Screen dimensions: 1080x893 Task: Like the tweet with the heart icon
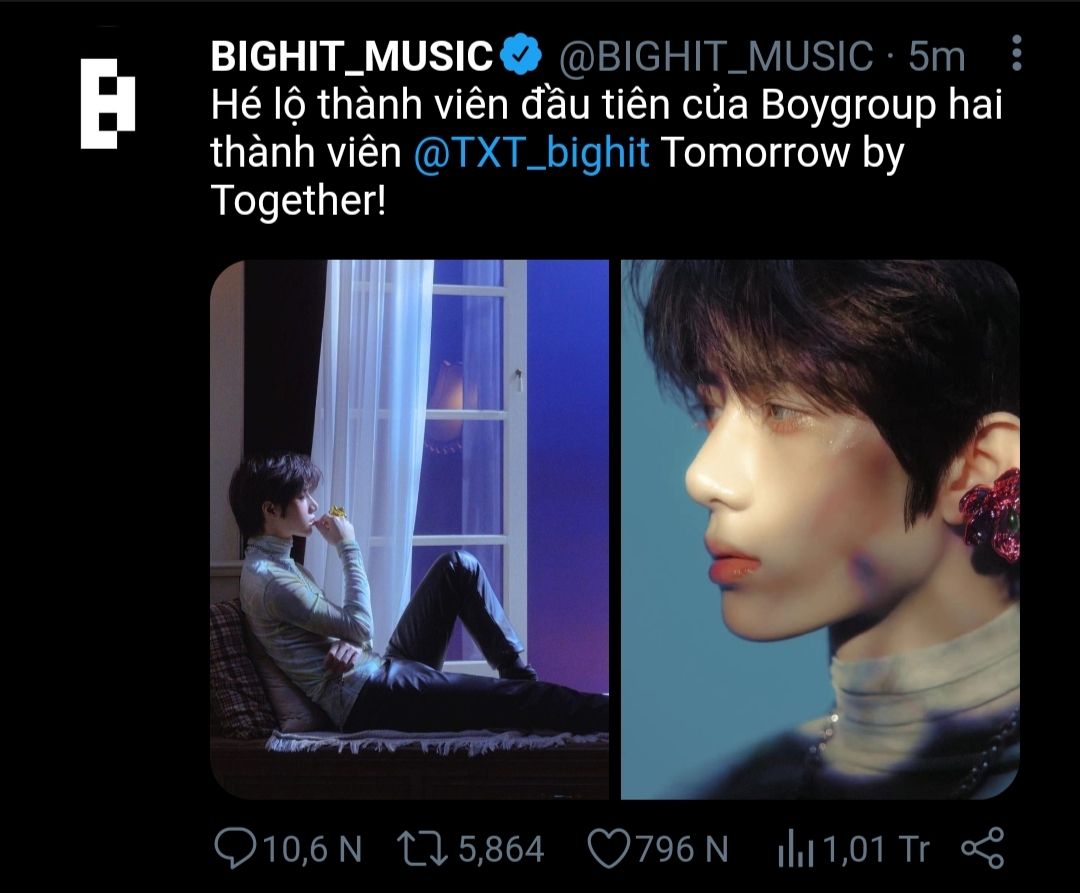(609, 848)
